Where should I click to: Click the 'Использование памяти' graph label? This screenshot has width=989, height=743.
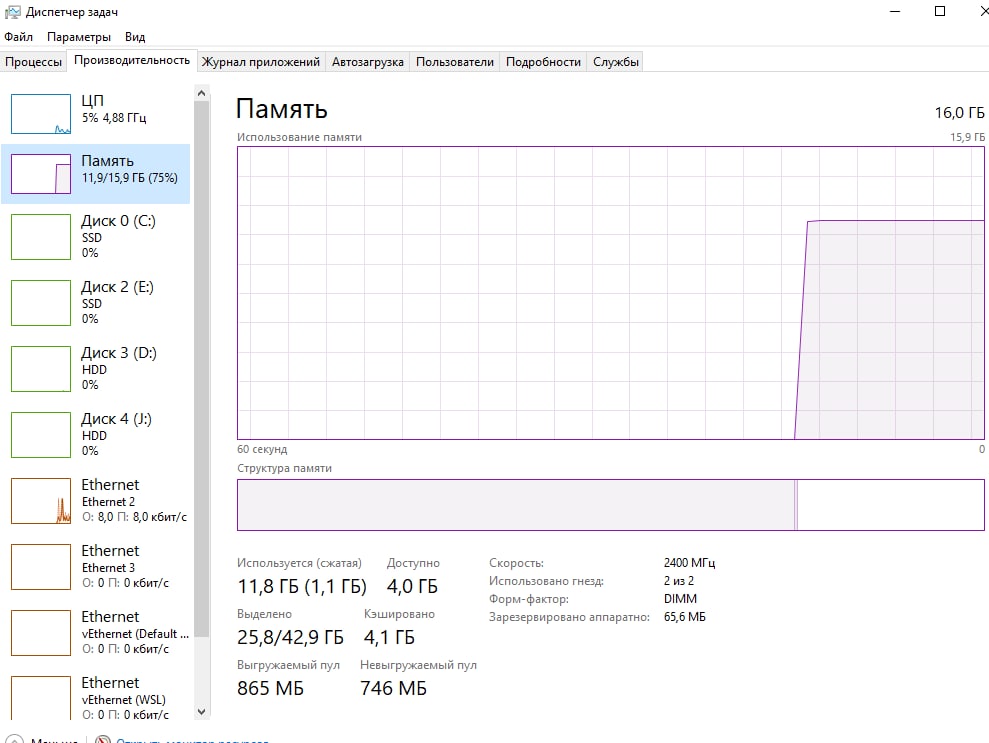coord(299,137)
